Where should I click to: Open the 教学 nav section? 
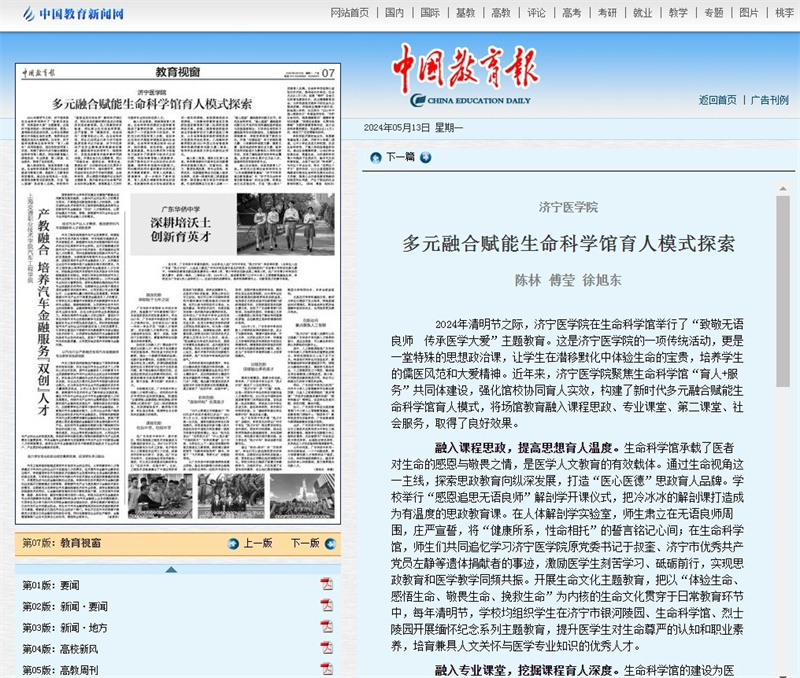pos(678,13)
